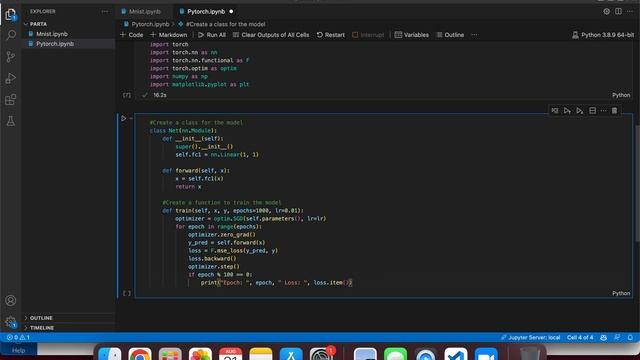This screenshot has width=640, height=360.
Task: Click Jupyter Server: local in status bar
Action: click(x=530, y=338)
